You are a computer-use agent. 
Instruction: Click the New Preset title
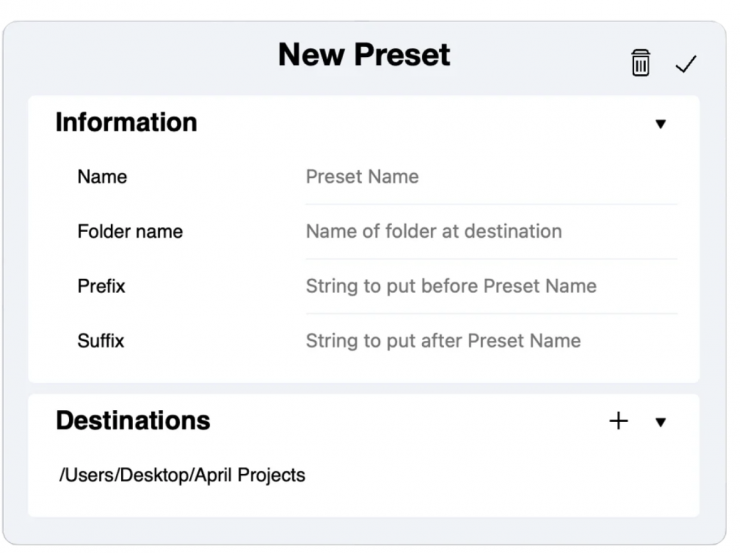(364, 55)
